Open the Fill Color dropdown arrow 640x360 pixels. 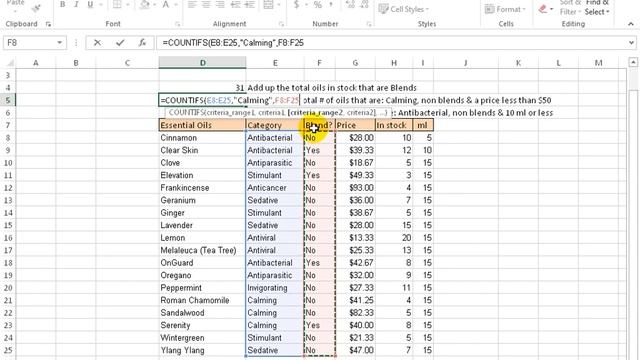point(155,4)
